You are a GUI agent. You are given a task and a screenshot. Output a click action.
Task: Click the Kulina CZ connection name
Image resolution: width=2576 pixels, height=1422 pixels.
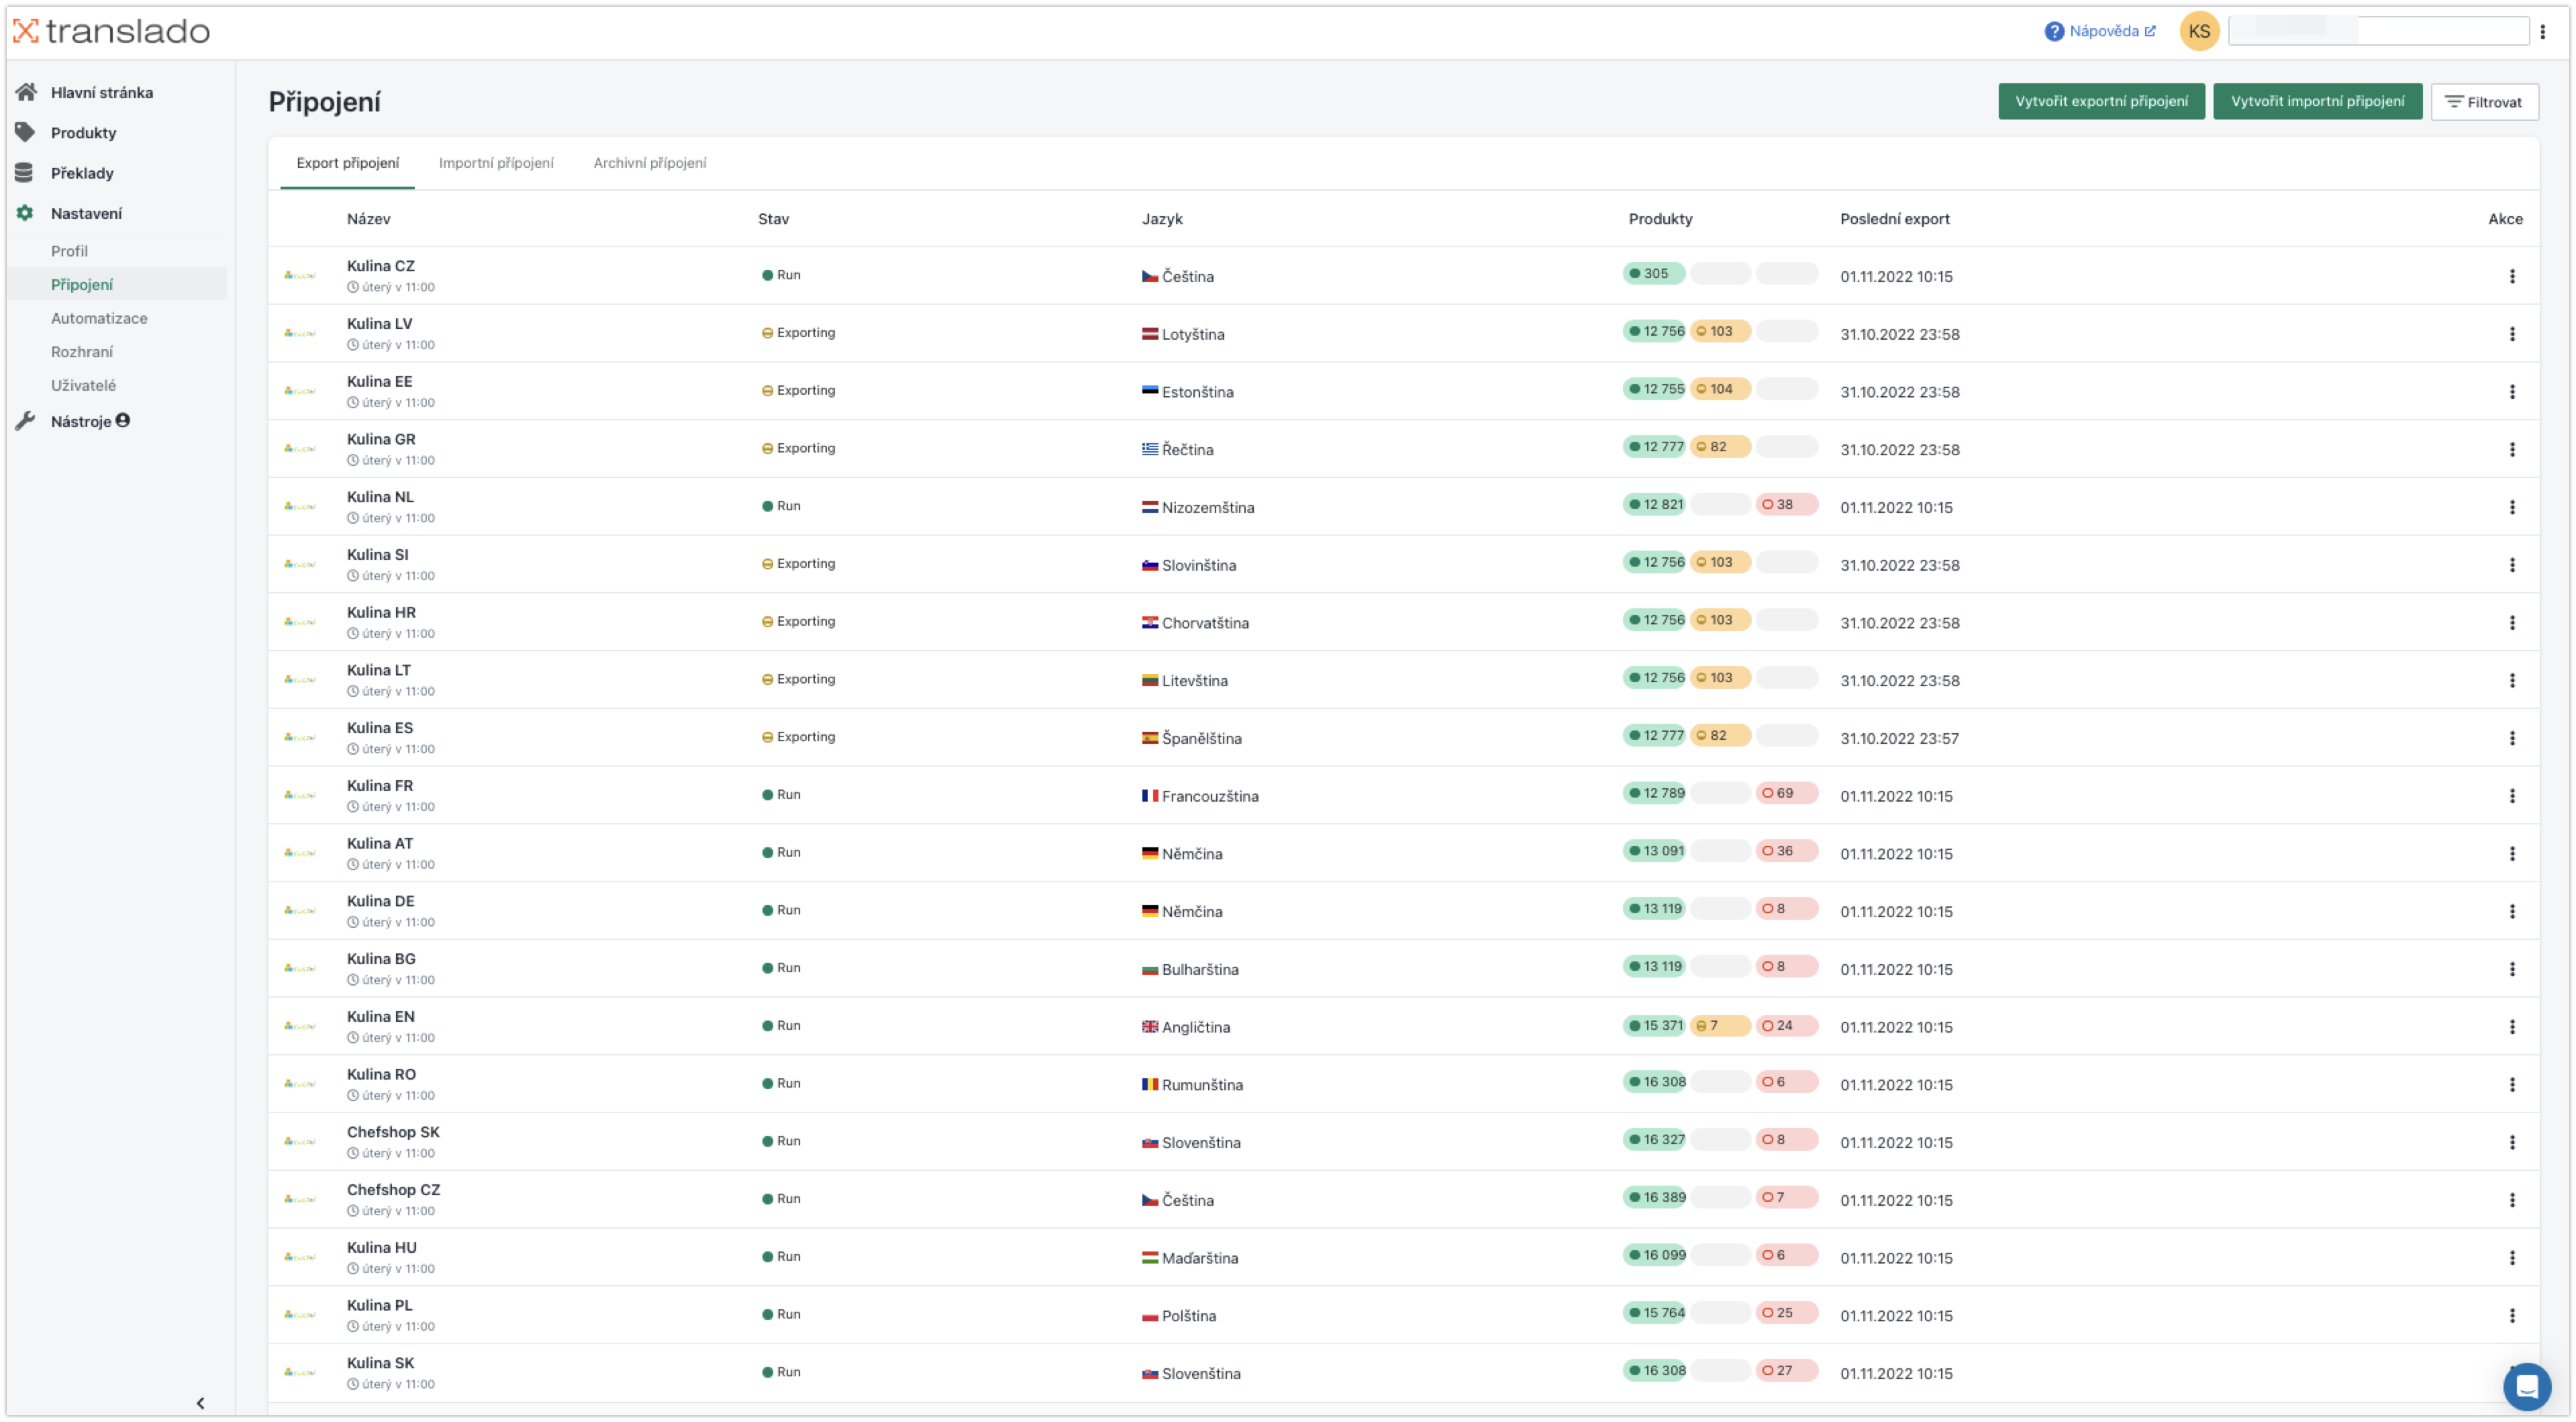(380, 266)
